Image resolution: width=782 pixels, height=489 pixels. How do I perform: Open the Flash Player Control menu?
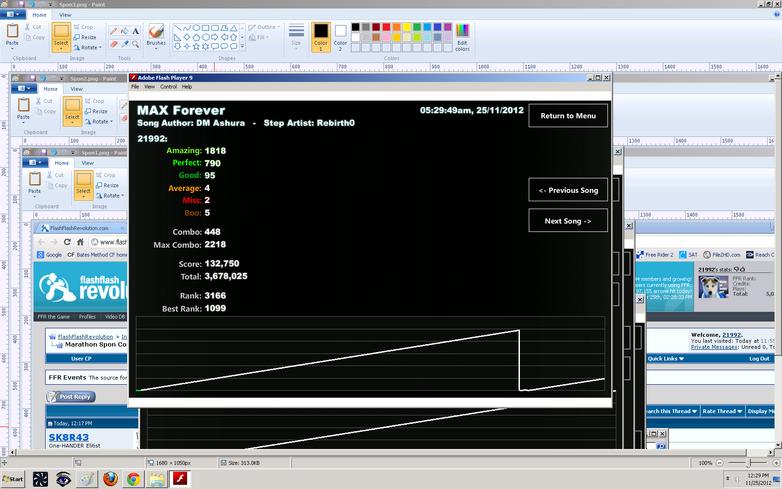click(169, 87)
